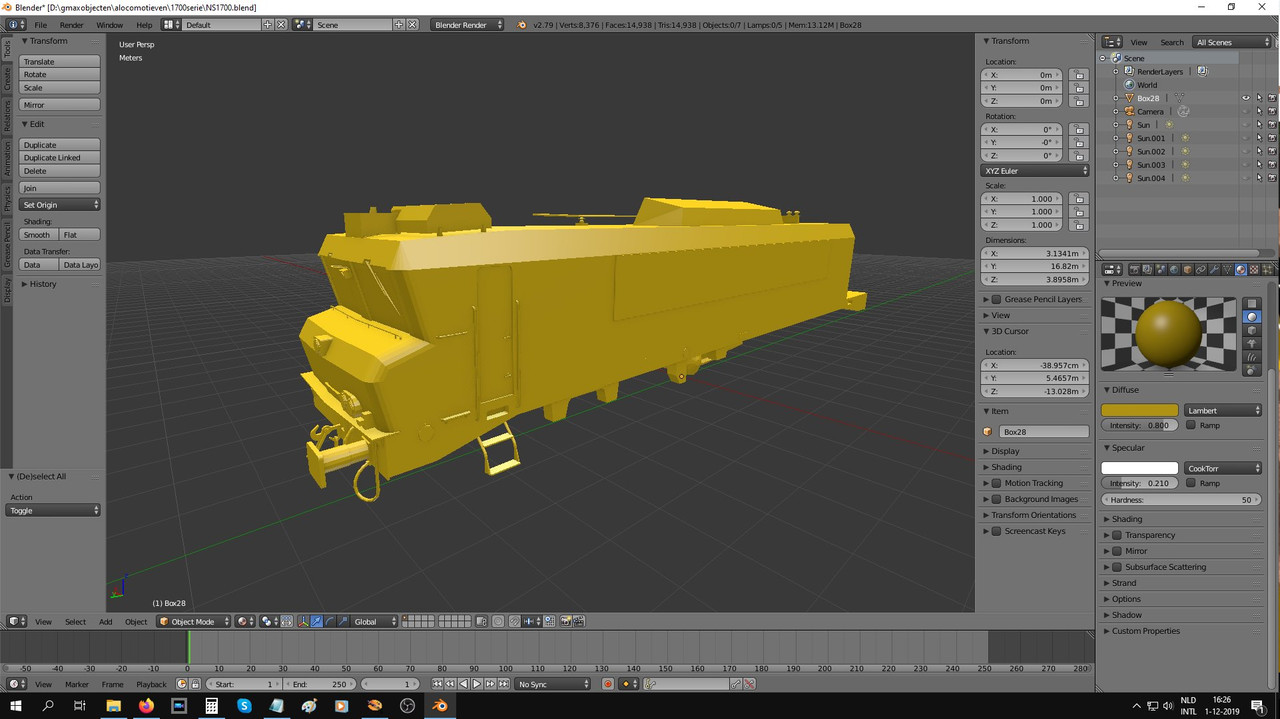Enable the Diffuse Ramp checkbox
This screenshot has height=719, width=1280.
(x=1190, y=425)
